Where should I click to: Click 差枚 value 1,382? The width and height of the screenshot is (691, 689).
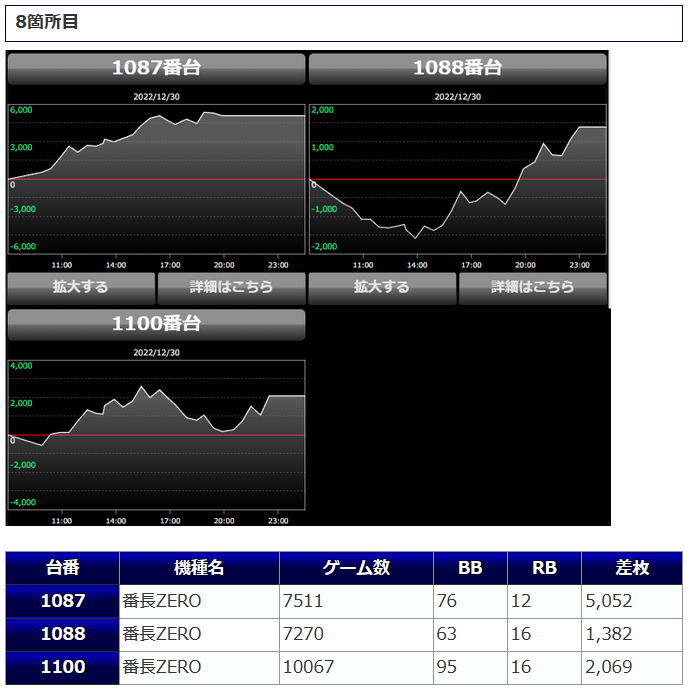[609, 634]
